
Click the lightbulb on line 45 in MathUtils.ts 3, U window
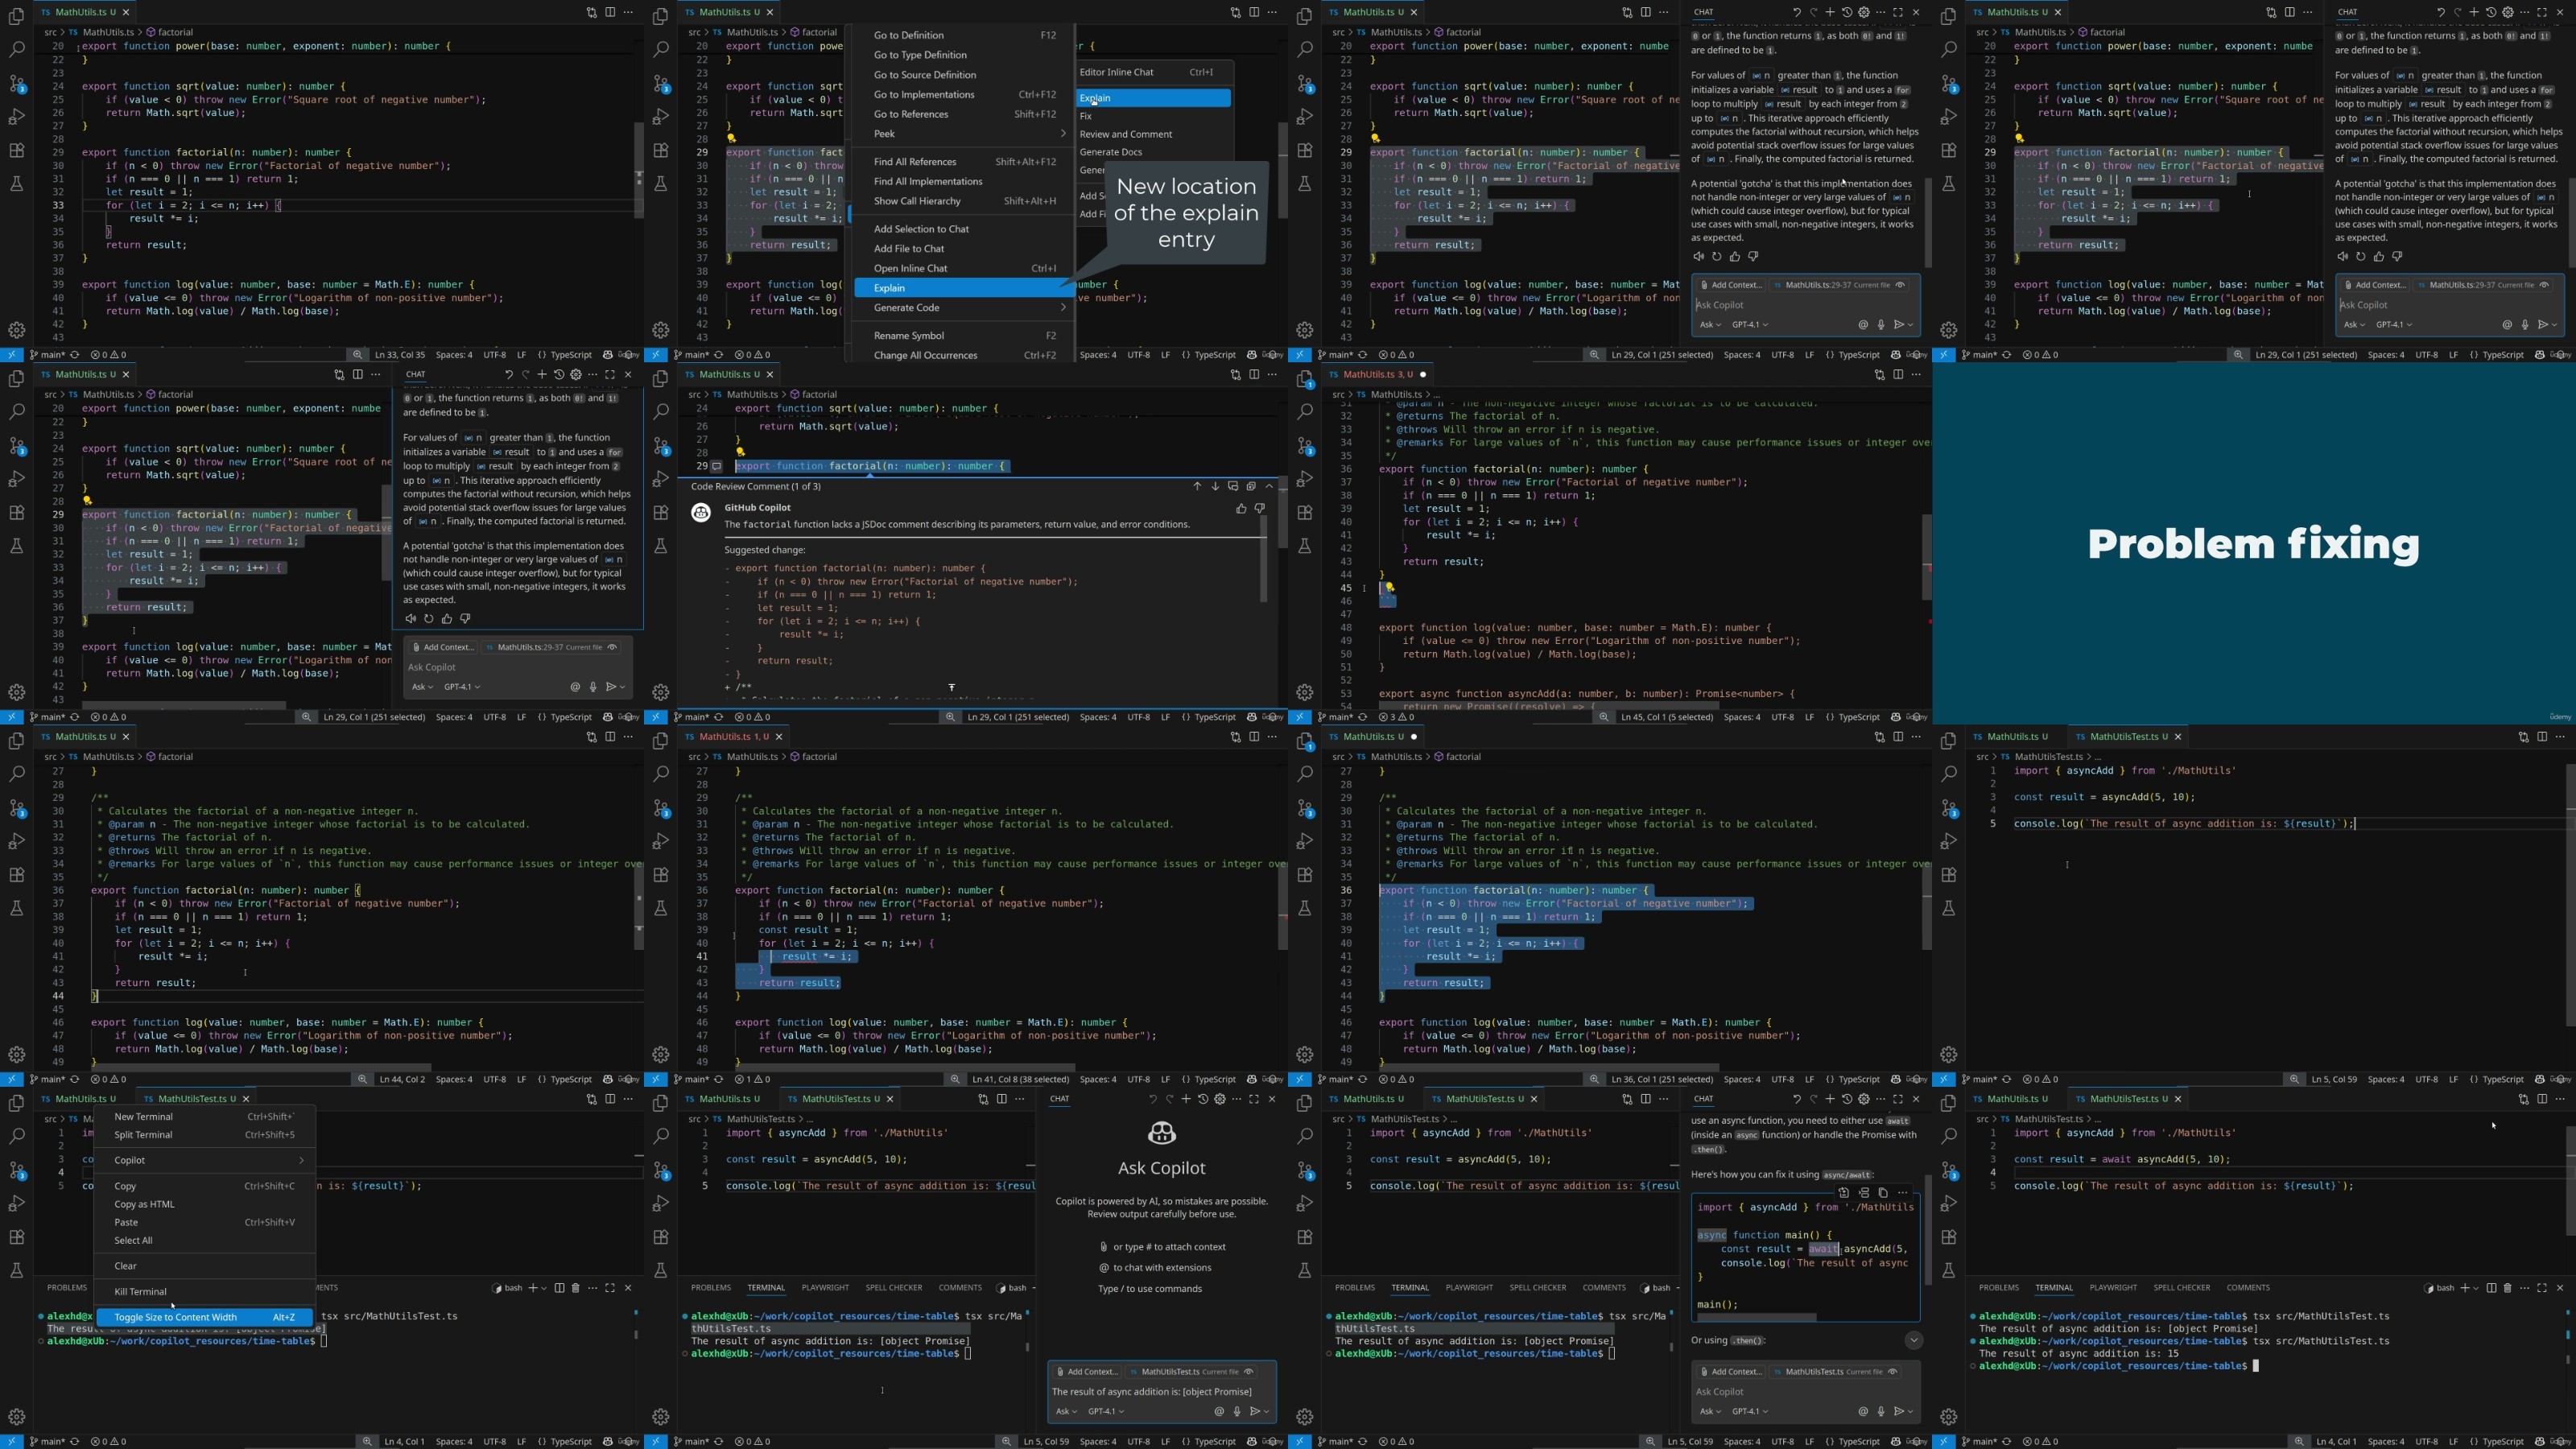coord(1389,588)
